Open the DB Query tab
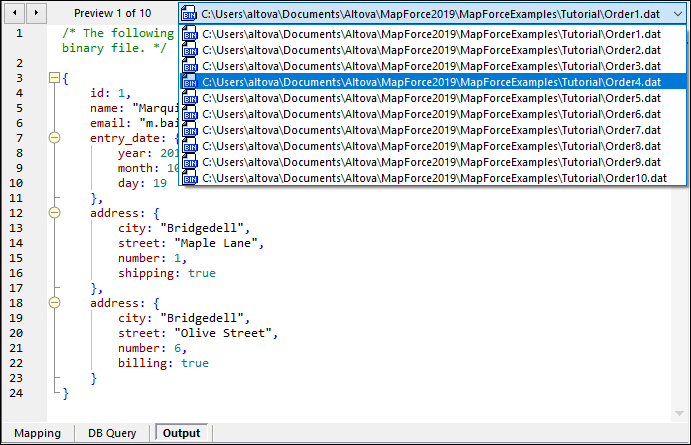The height and width of the screenshot is (445, 691). click(x=113, y=433)
